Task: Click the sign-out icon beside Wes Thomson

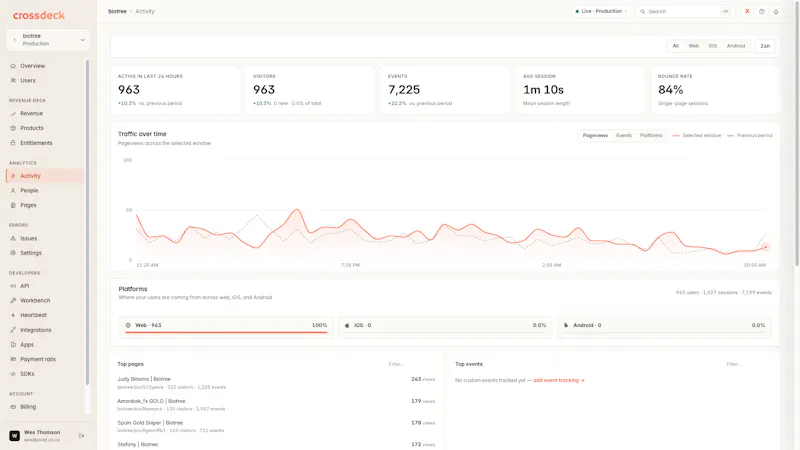Action: tap(82, 436)
